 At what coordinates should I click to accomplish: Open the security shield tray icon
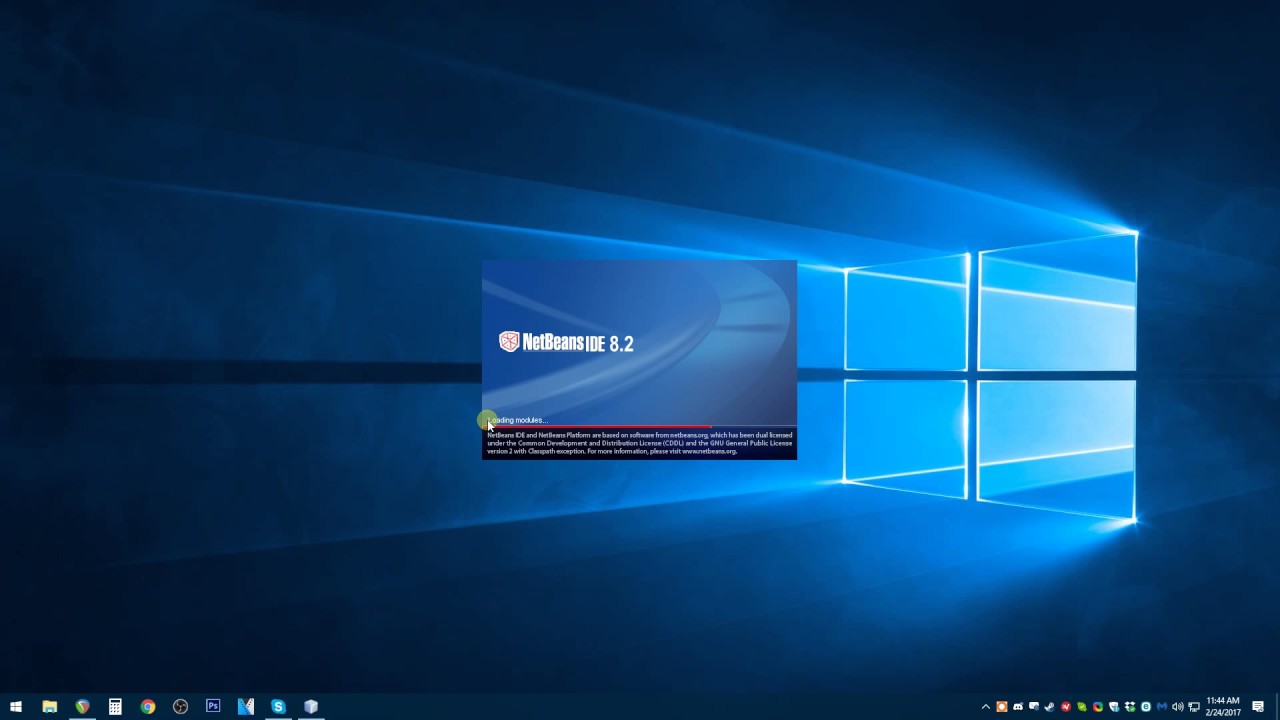[x=1114, y=707]
